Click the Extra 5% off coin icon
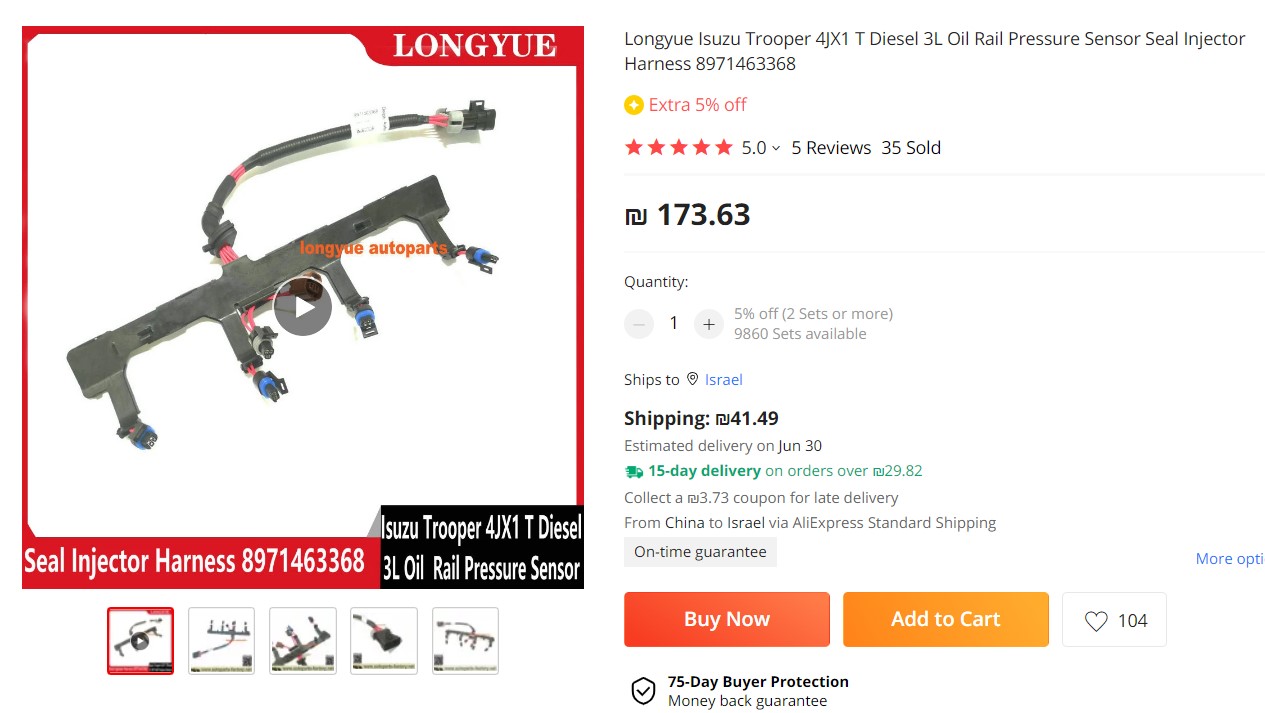1265x713 pixels. coord(634,105)
